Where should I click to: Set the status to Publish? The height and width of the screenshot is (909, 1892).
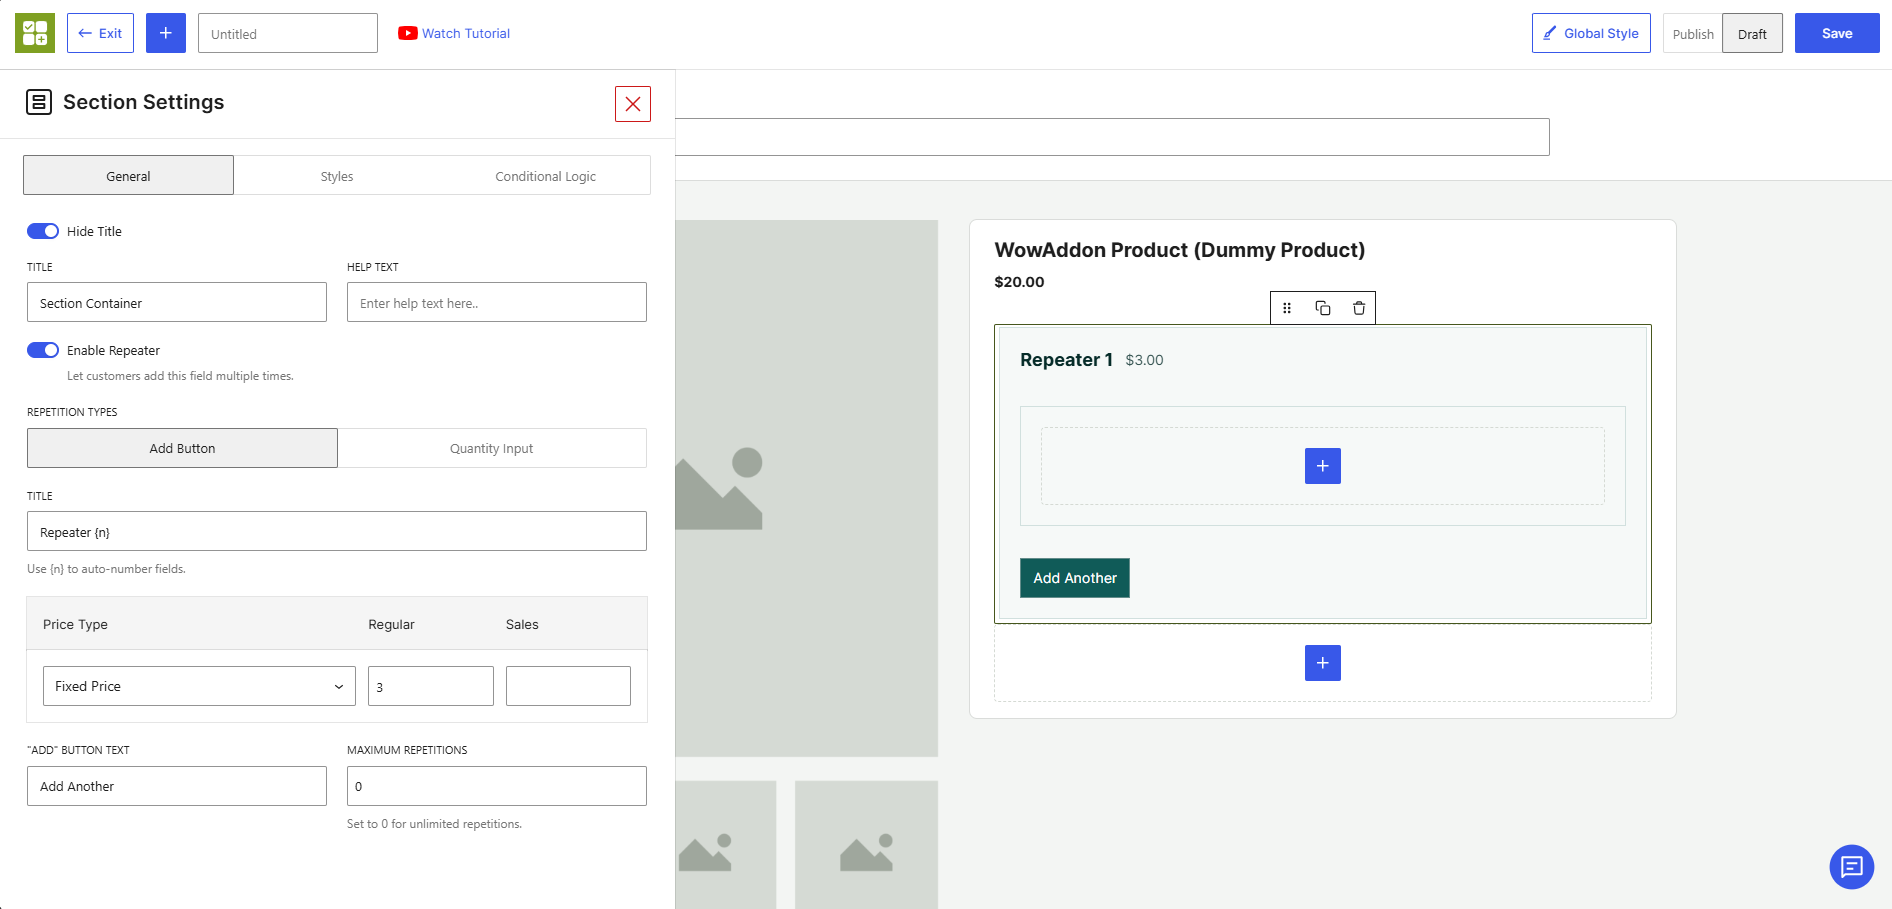pyautogui.click(x=1693, y=34)
